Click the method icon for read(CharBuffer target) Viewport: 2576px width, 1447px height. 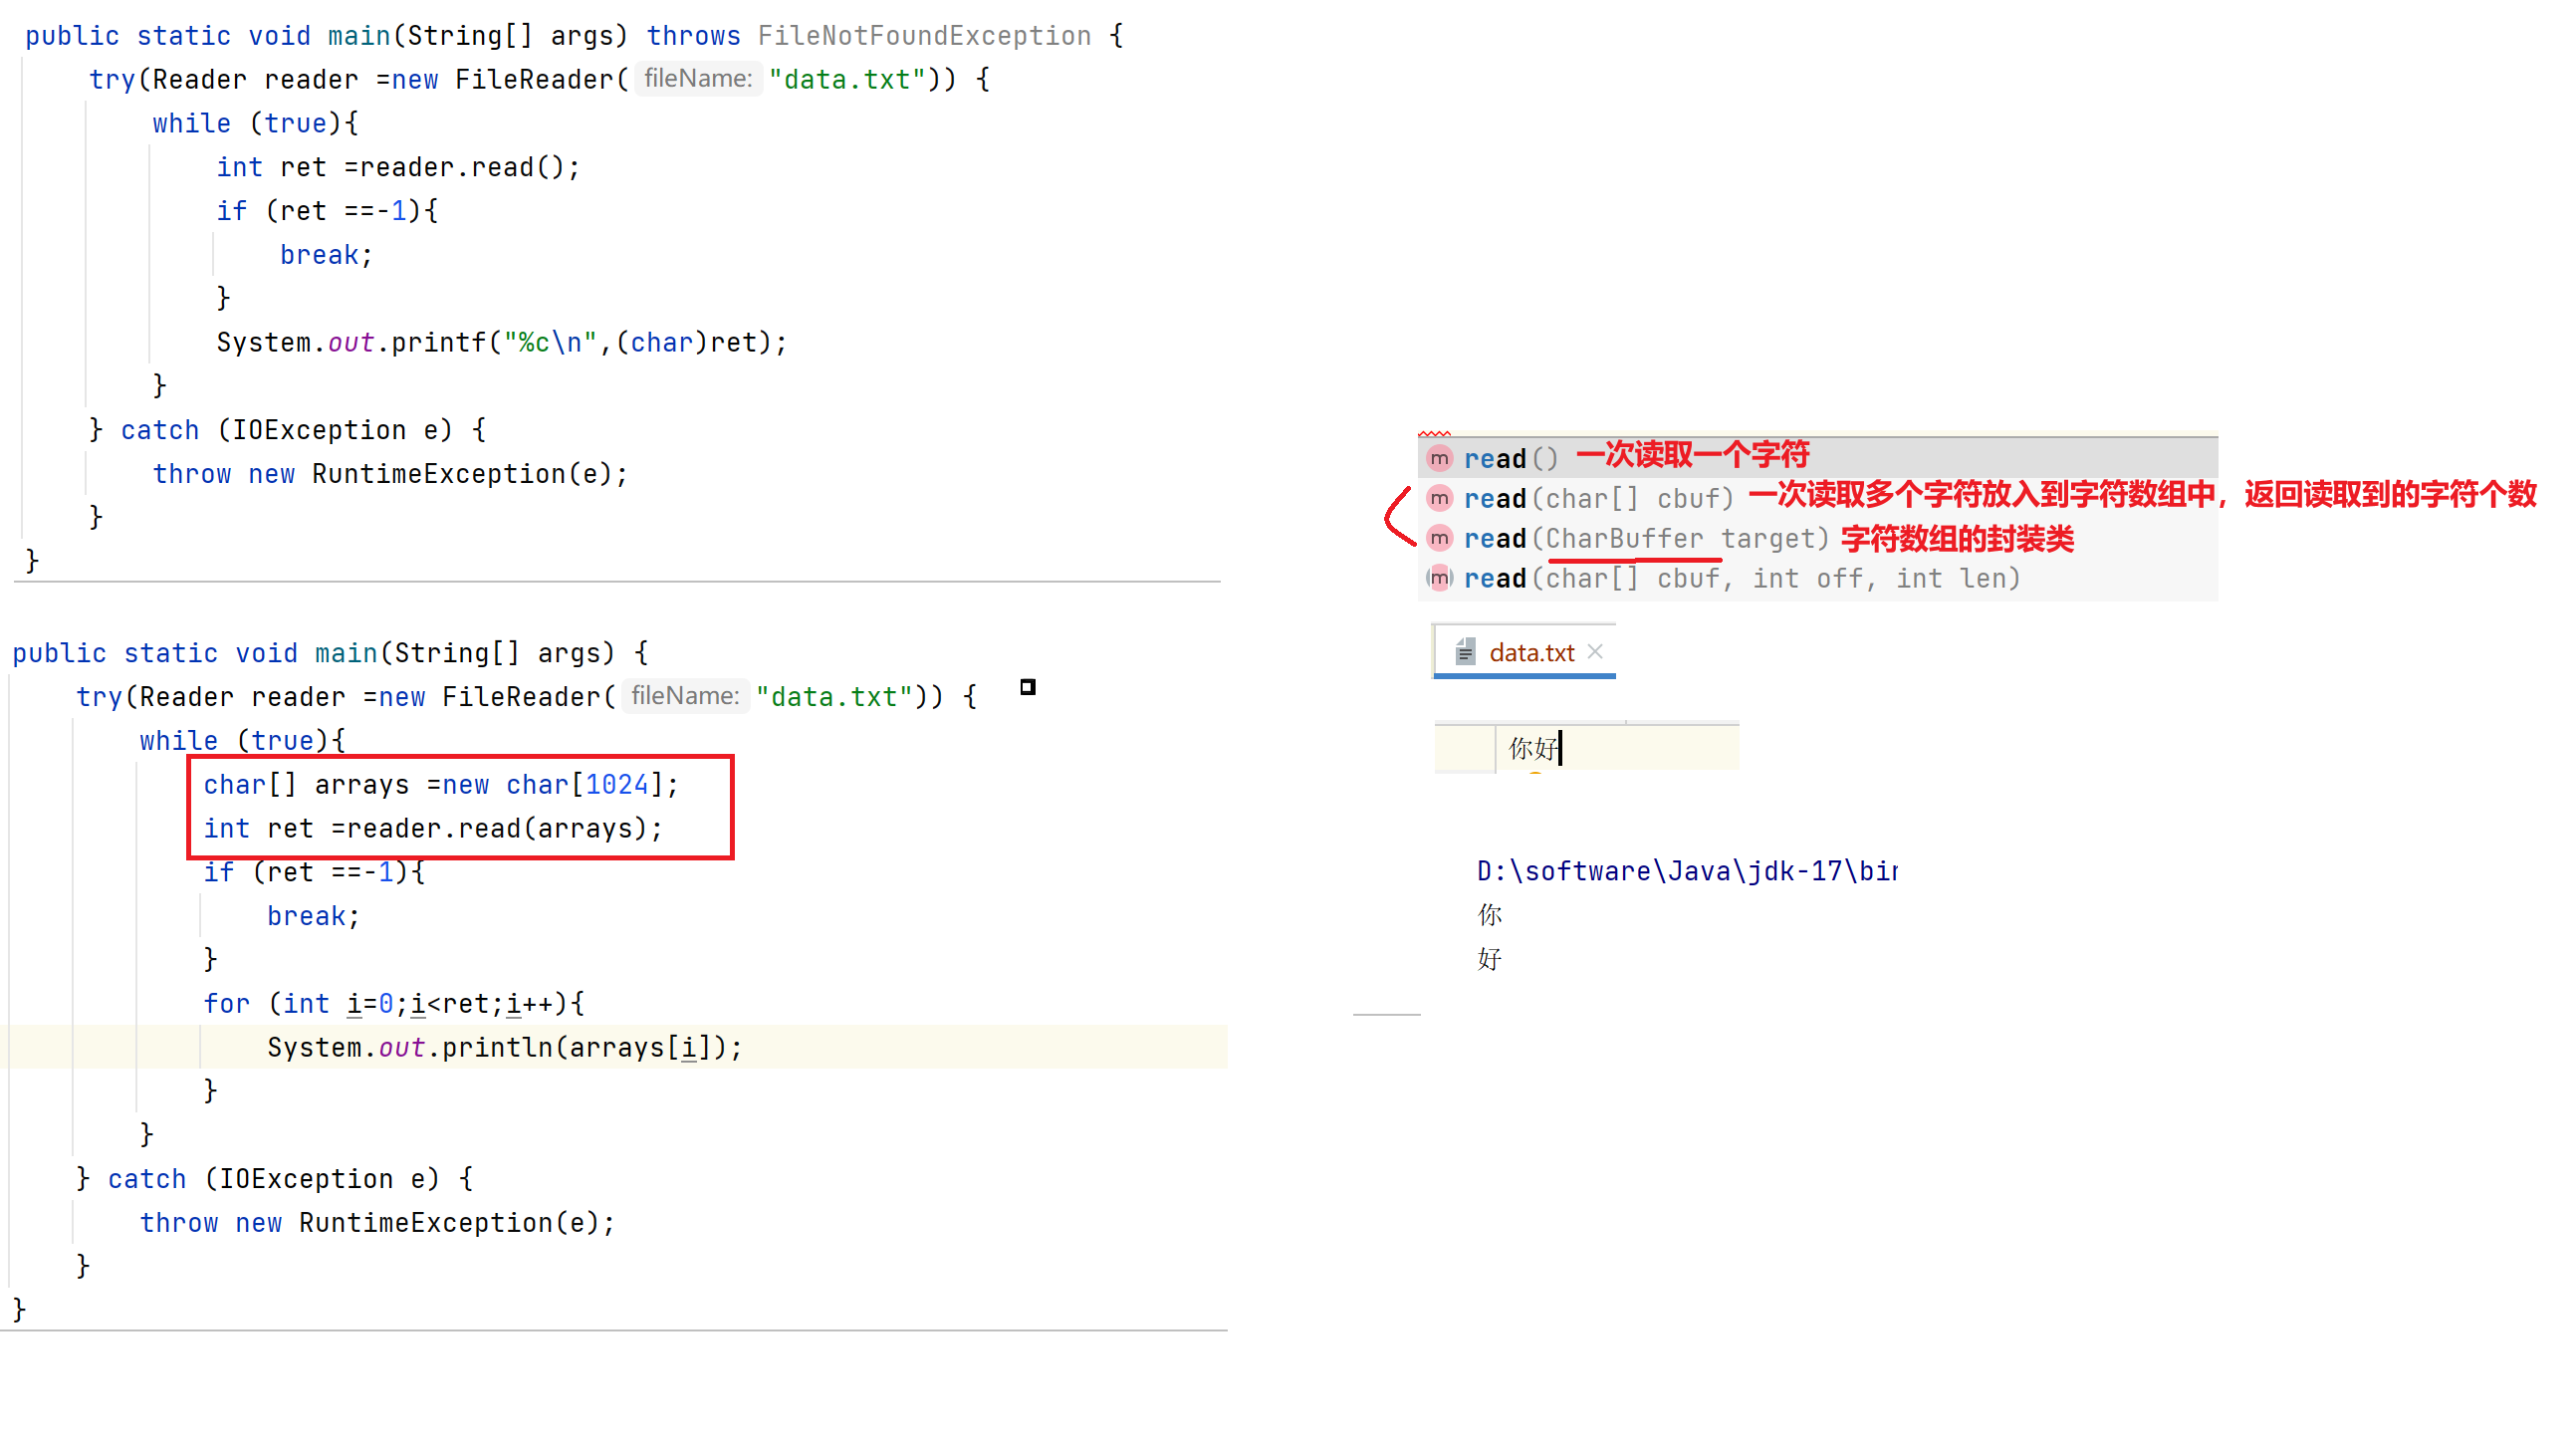(1439, 538)
